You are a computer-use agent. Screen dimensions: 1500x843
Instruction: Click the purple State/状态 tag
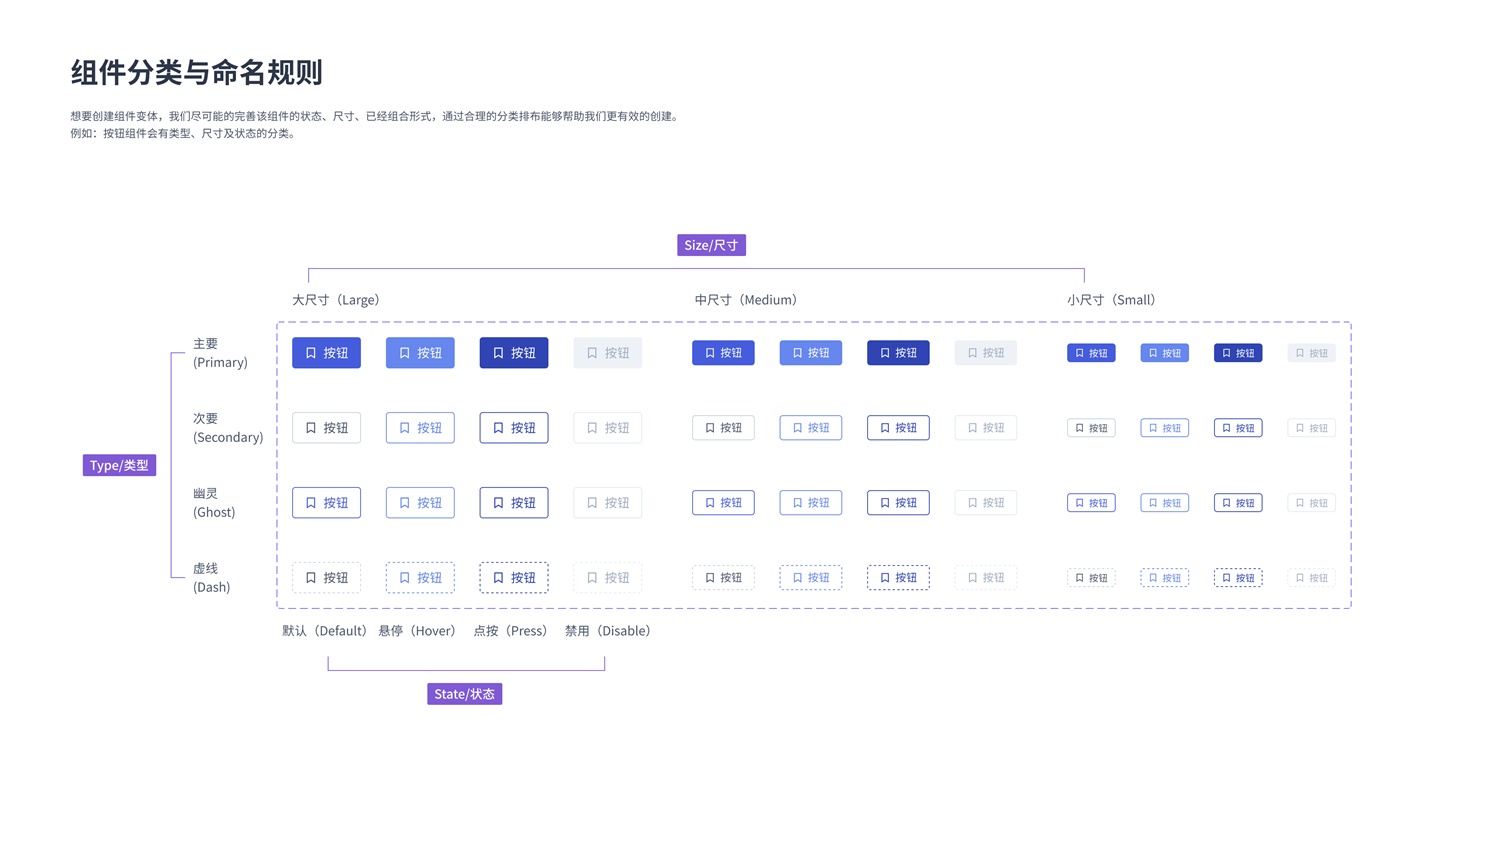pyautogui.click(x=464, y=694)
